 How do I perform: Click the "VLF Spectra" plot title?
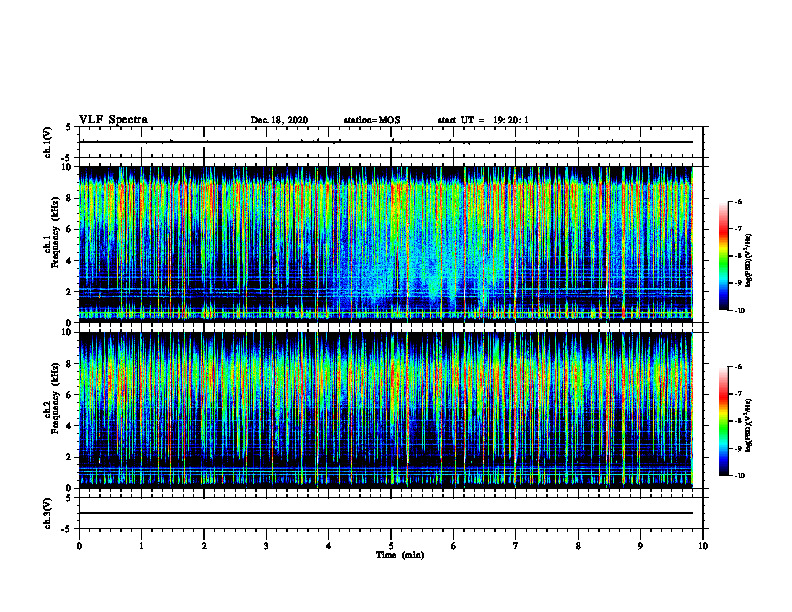(113, 120)
